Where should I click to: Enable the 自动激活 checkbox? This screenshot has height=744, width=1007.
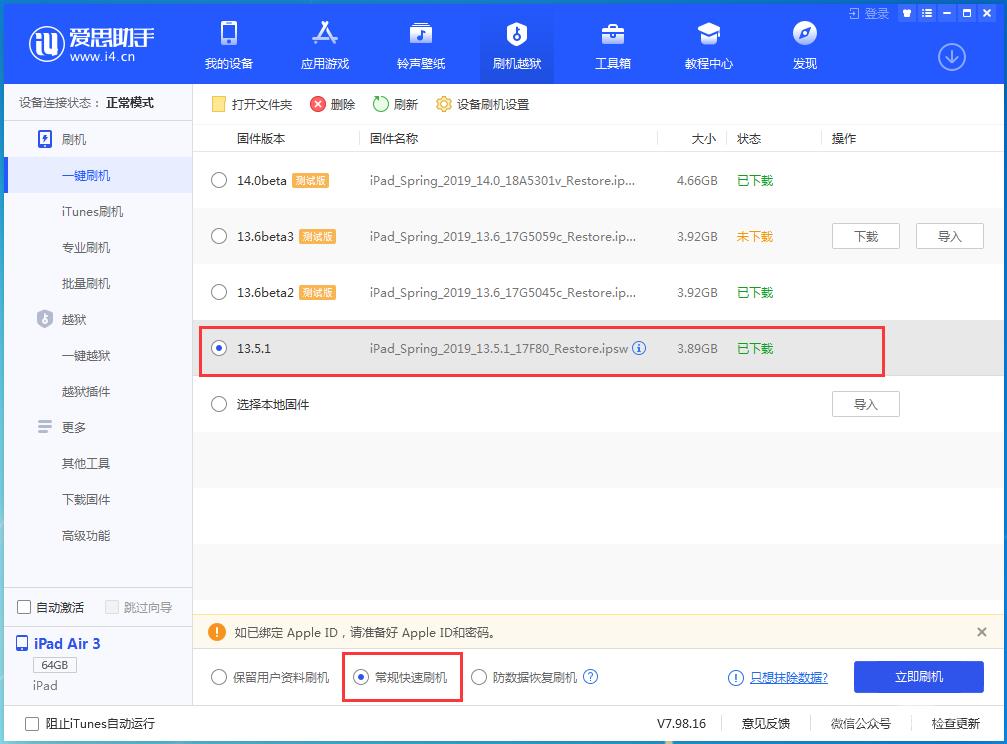(21, 606)
